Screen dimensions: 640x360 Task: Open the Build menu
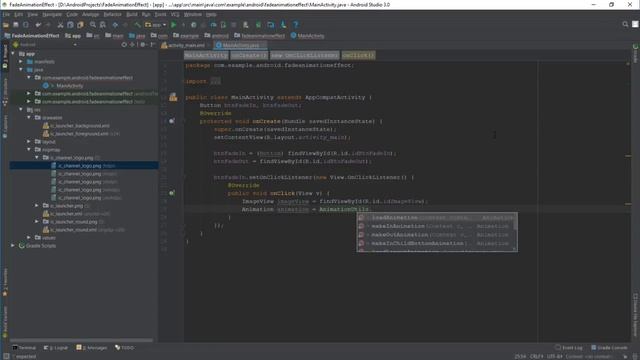pyautogui.click(x=132, y=14)
